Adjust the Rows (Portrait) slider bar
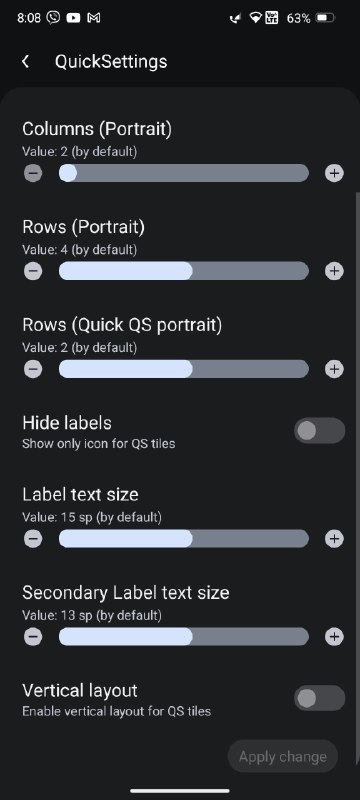 coord(184,271)
